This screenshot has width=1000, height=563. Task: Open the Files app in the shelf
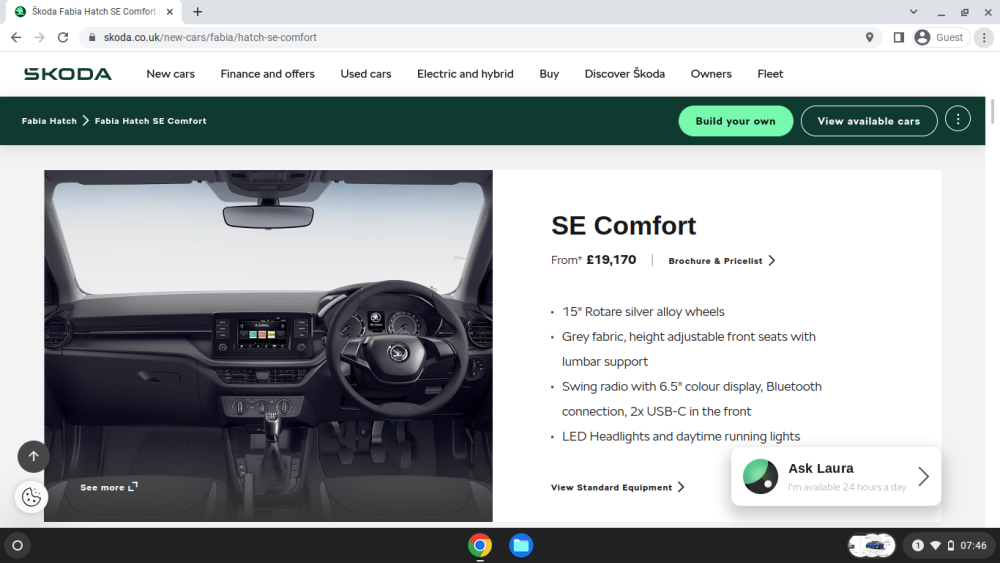coord(521,545)
